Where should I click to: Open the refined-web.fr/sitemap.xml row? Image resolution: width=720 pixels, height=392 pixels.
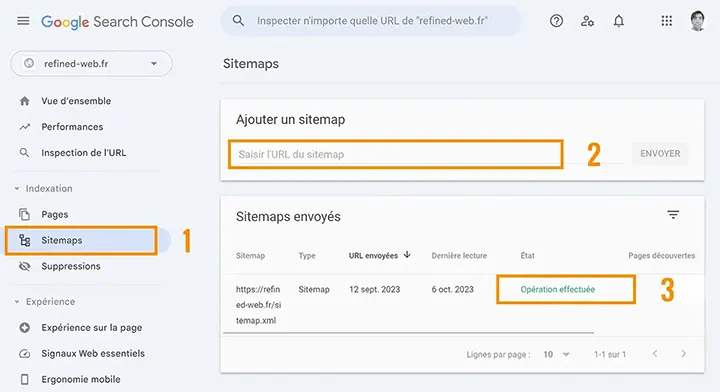pos(462,304)
